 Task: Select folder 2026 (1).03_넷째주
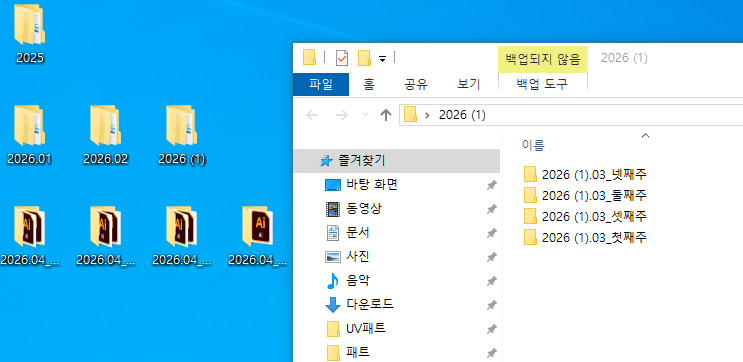pos(586,174)
